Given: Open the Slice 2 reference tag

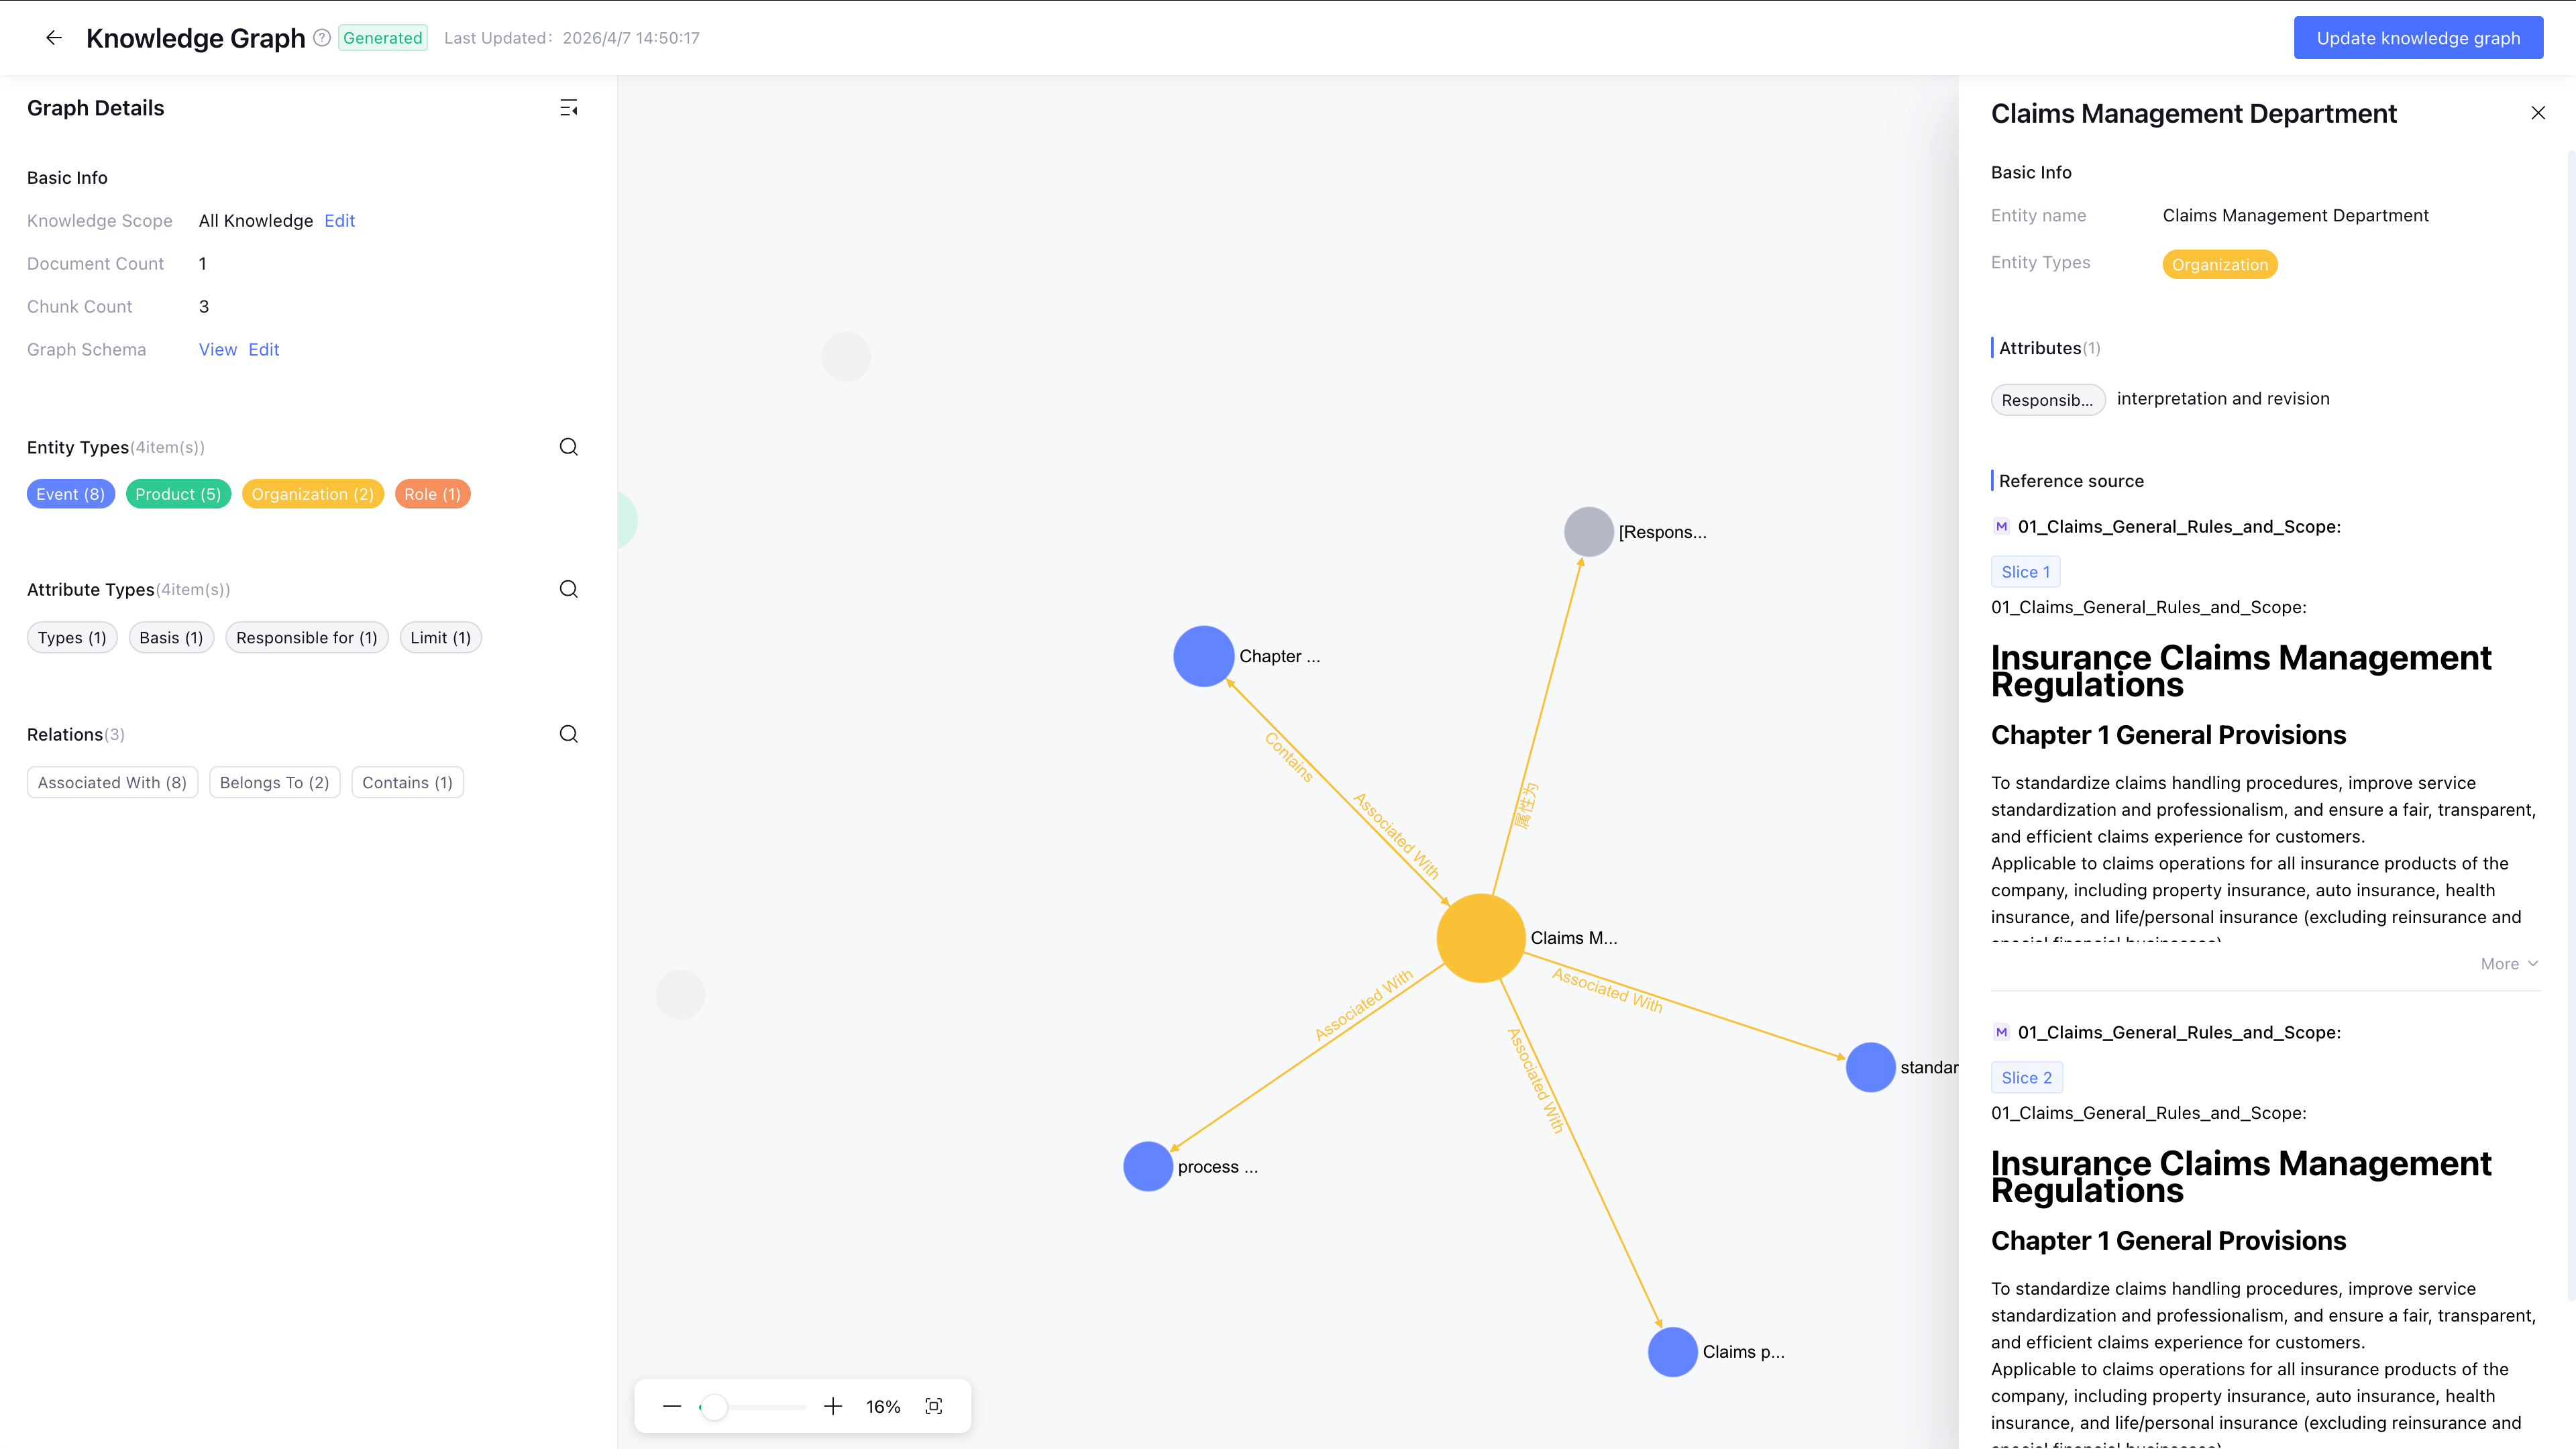Looking at the screenshot, I should pyautogui.click(x=2026, y=1077).
